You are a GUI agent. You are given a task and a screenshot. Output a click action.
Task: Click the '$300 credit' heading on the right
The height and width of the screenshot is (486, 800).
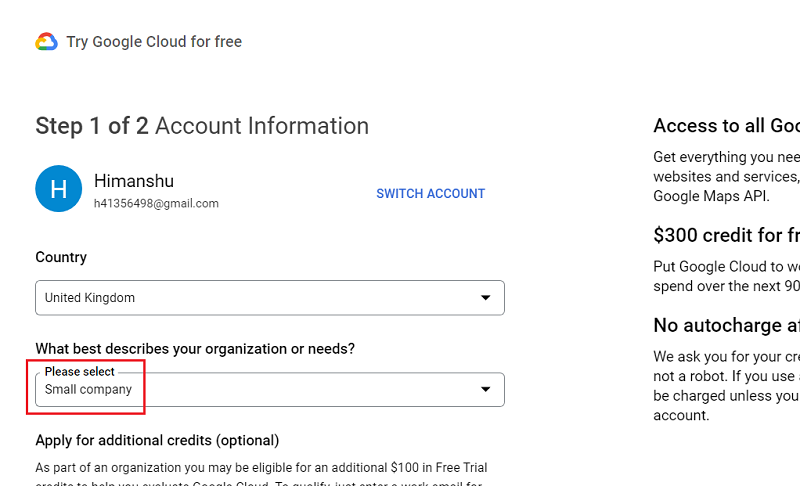tap(727, 235)
